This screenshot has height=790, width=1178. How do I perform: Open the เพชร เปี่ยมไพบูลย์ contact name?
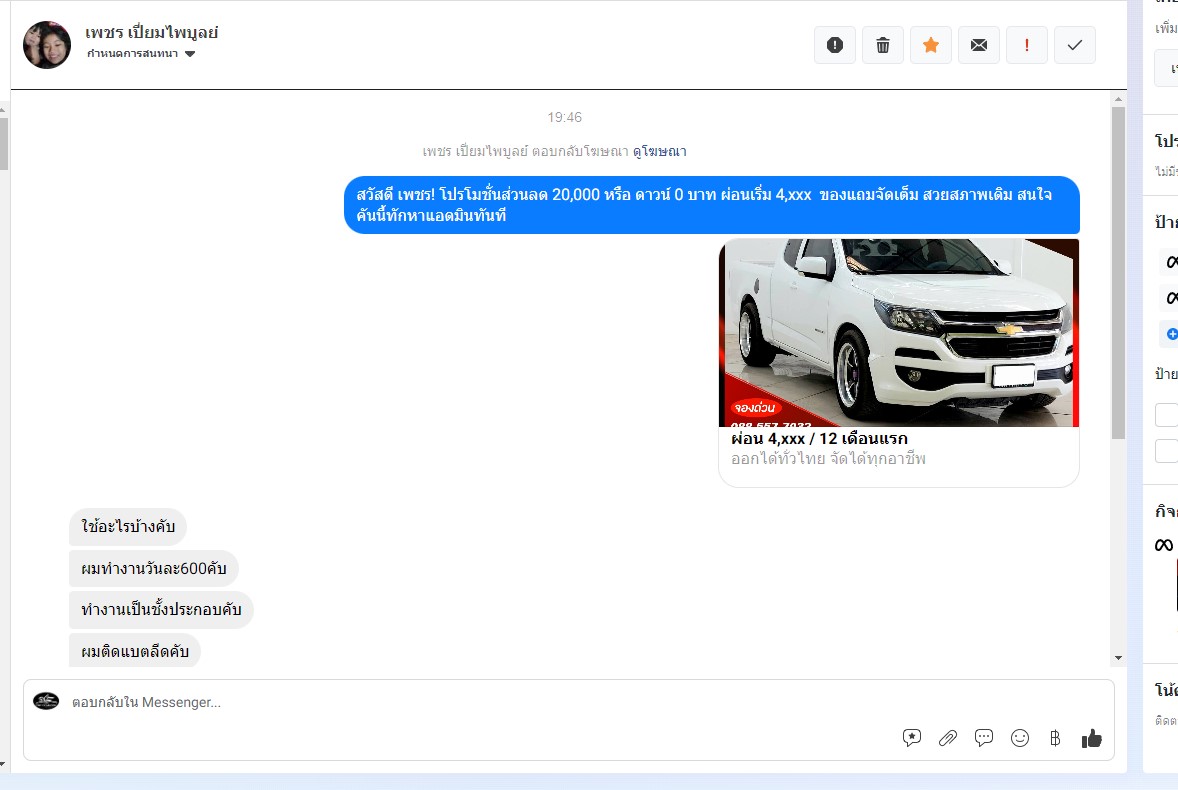point(151,32)
